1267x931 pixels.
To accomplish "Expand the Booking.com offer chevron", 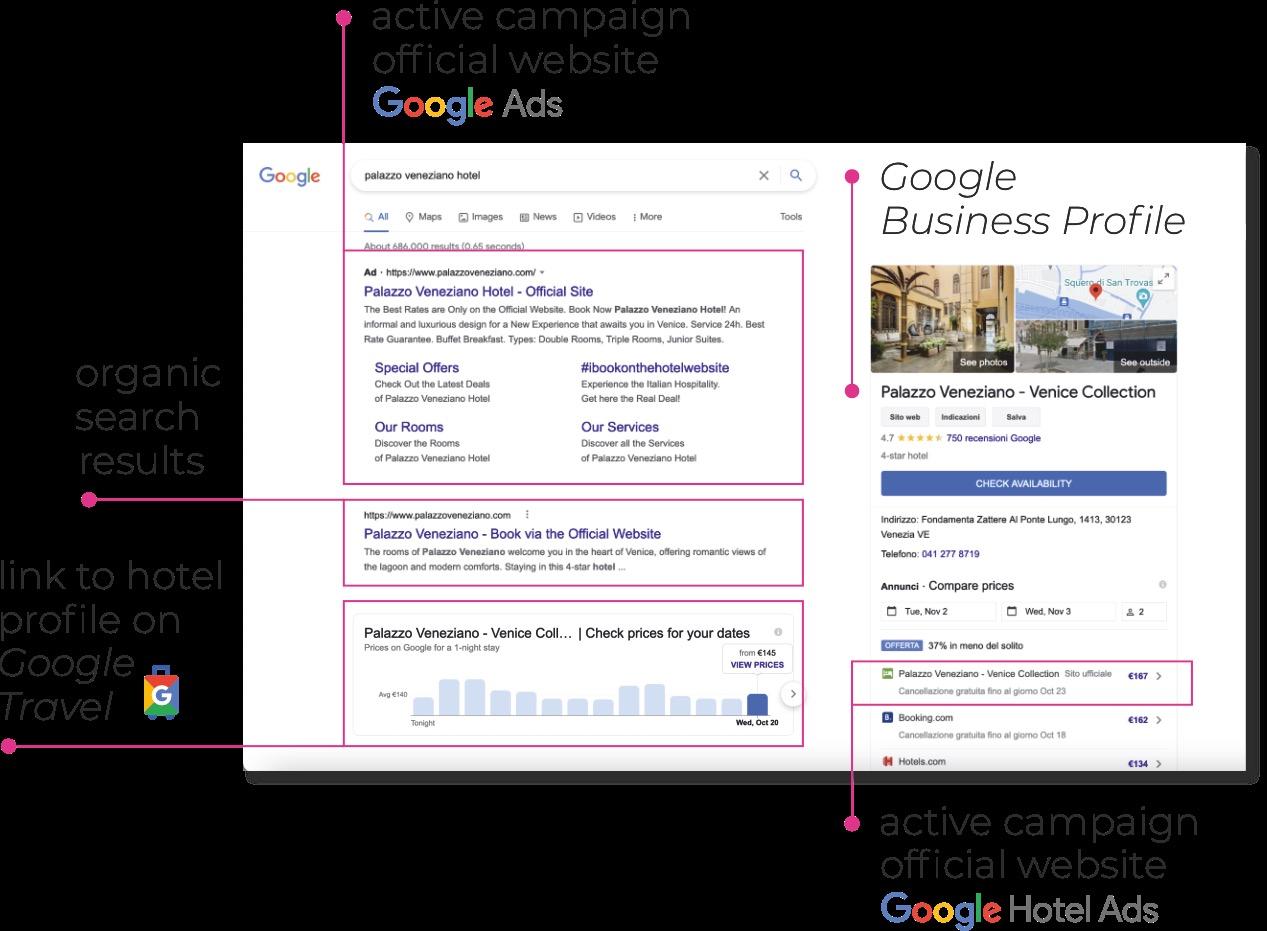I will coord(1159,720).
